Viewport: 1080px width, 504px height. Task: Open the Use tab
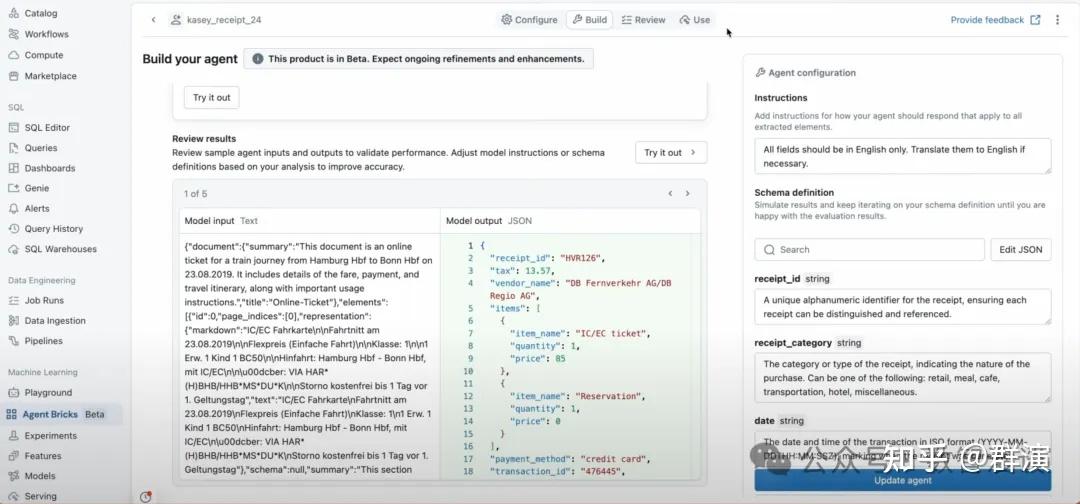pyautogui.click(x=694, y=20)
